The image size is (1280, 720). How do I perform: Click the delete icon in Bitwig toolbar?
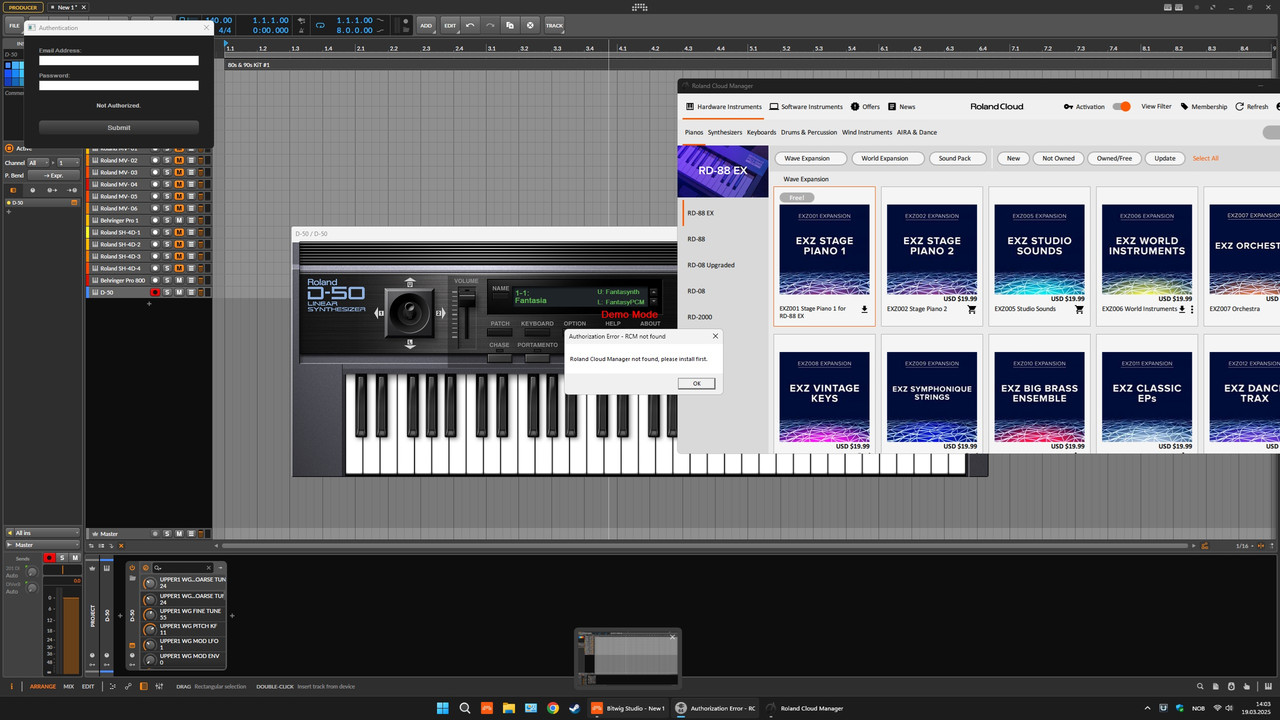pyautogui.click(x=530, y=25)
